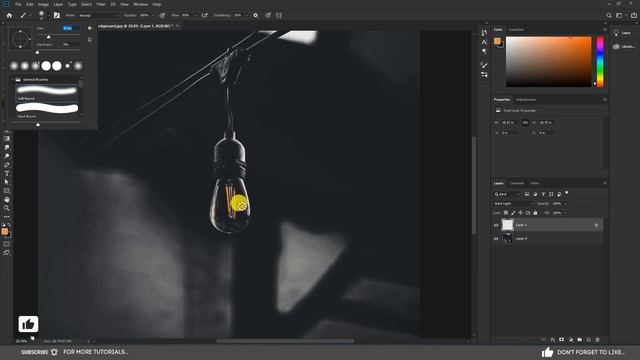The height and width of the screenshot is (360, 640).
Task: Select the Zoom tool in toolbar
Action: click(x=7, y=208)
